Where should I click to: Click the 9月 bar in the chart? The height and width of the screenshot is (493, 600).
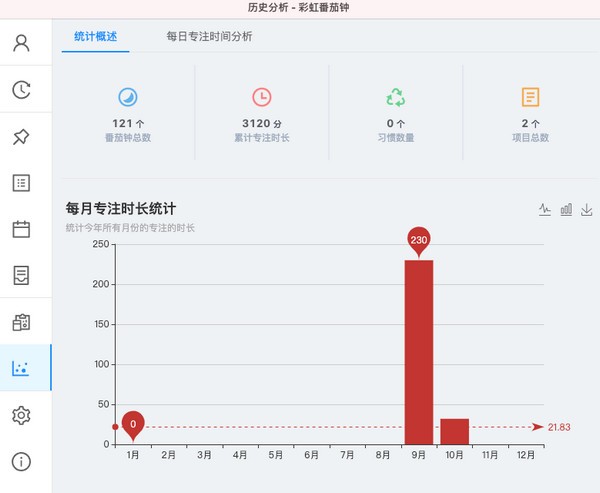(419, 352)
